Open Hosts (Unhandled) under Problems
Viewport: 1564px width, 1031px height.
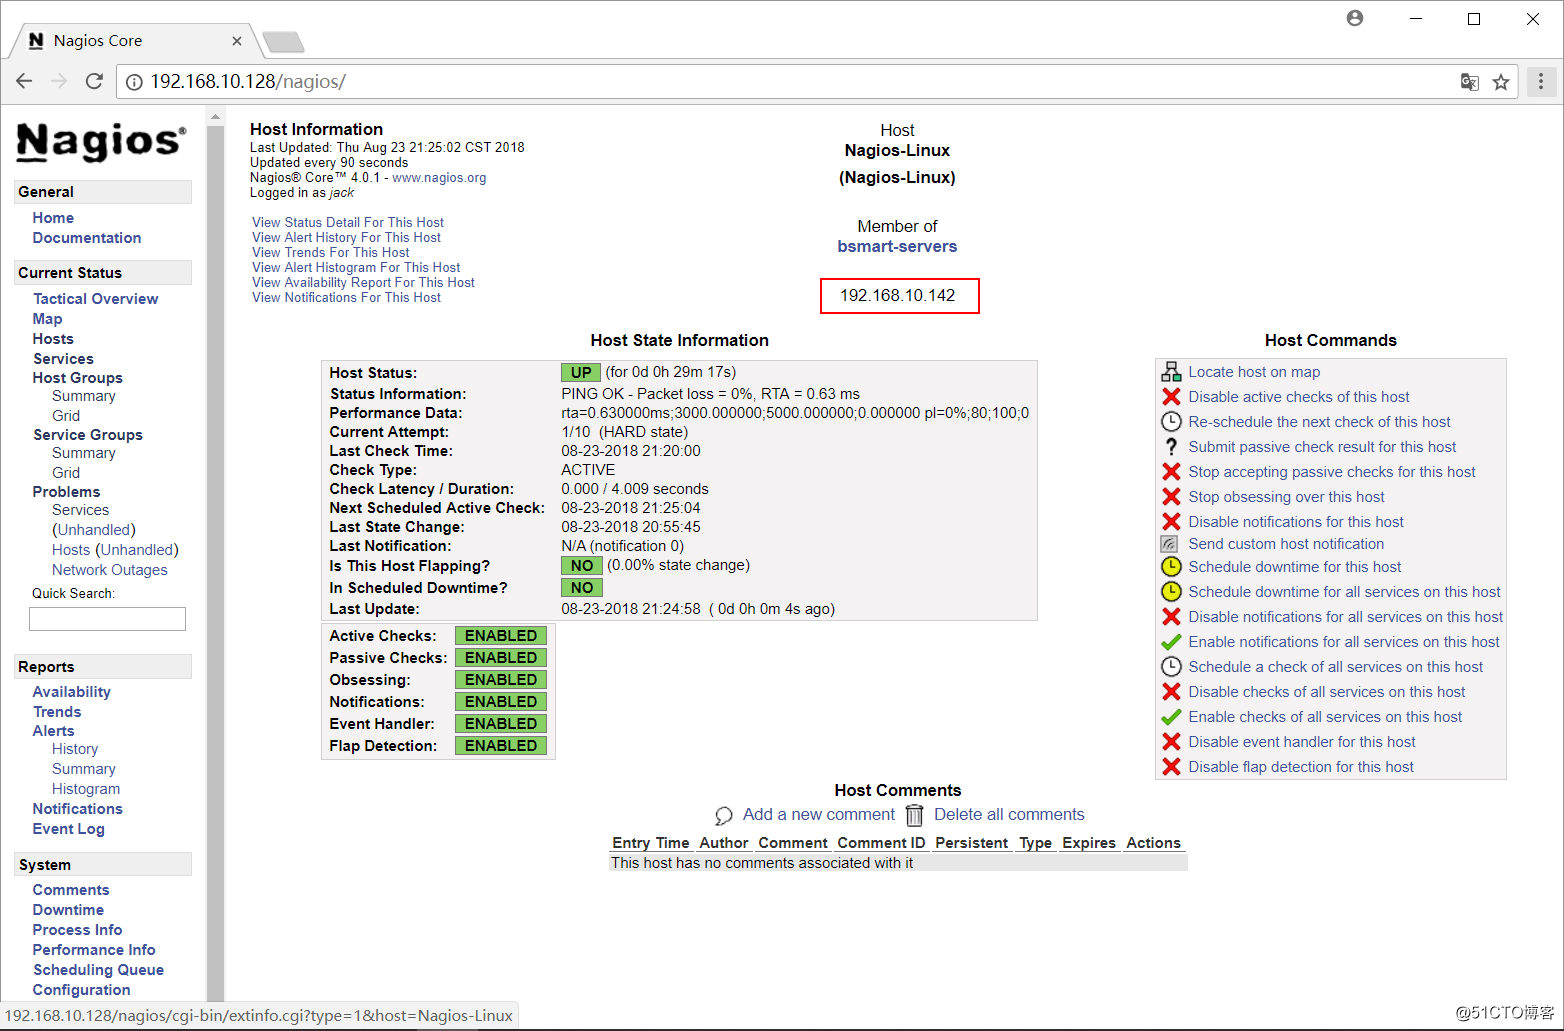(115, 550)
